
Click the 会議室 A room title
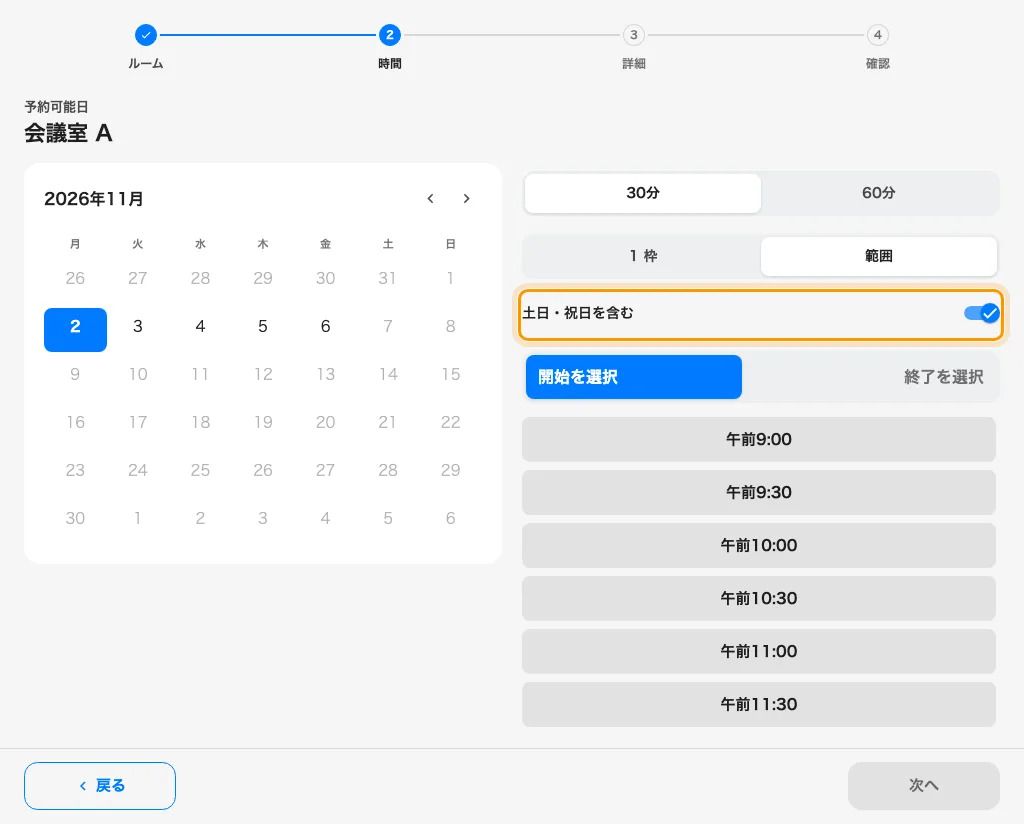69,133
